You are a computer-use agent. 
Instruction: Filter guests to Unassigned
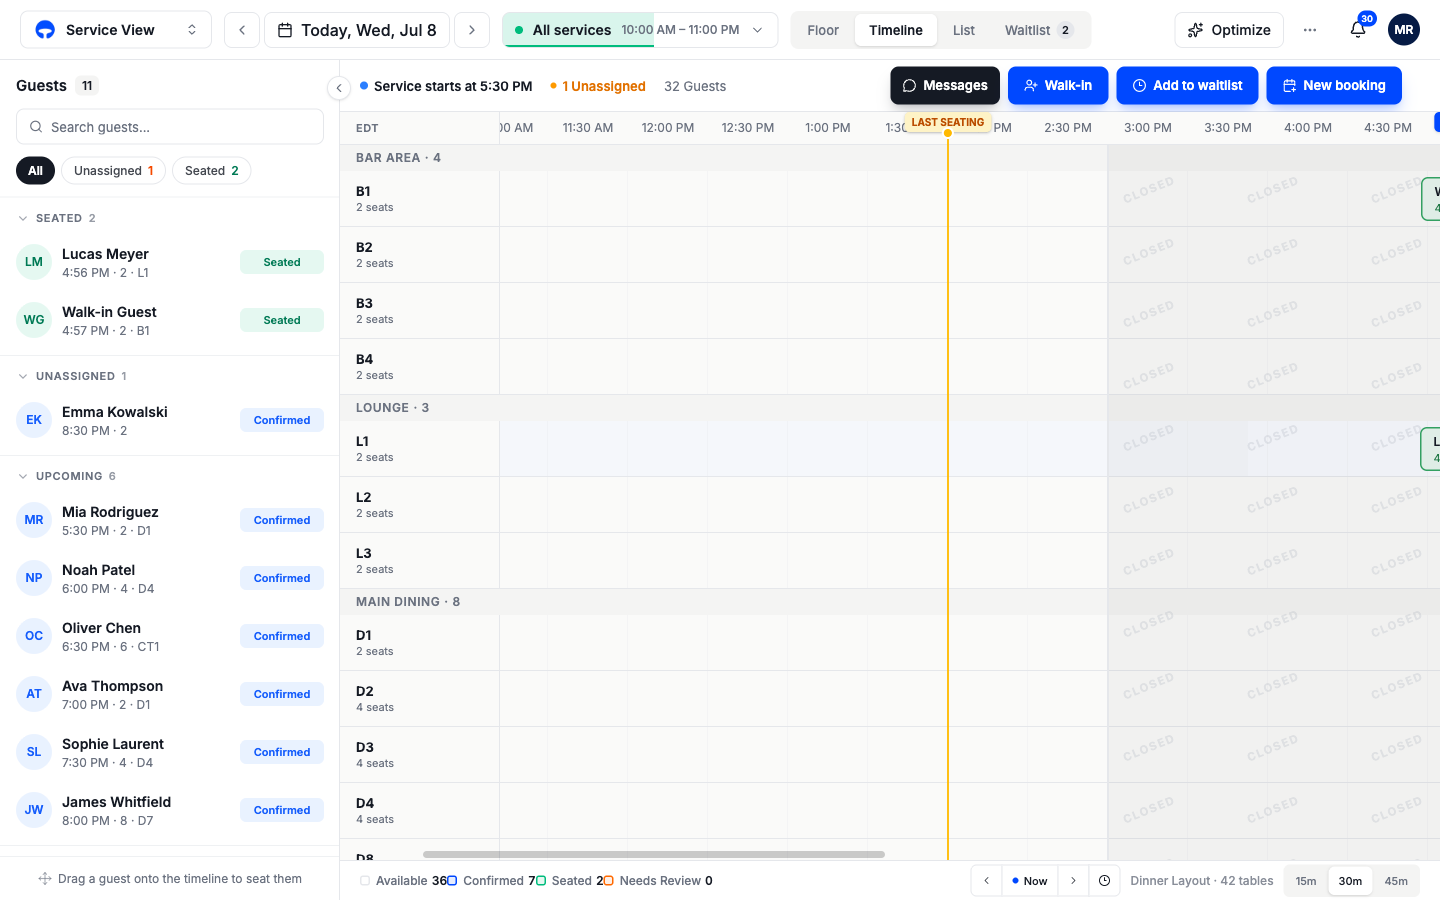(x=113, y=171)
